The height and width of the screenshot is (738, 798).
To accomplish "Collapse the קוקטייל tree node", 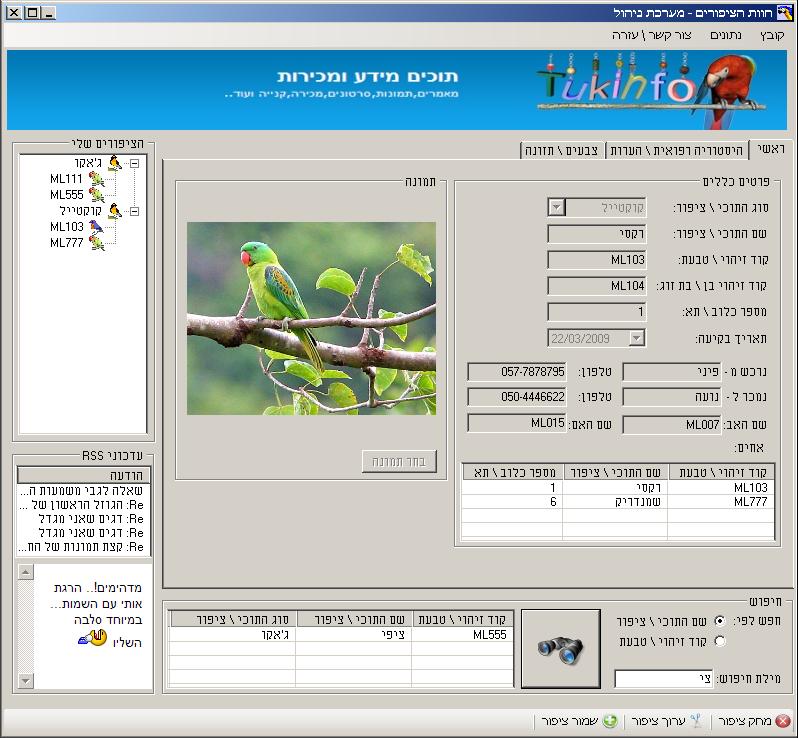I will pyautogui.click(x=135, y=211).
